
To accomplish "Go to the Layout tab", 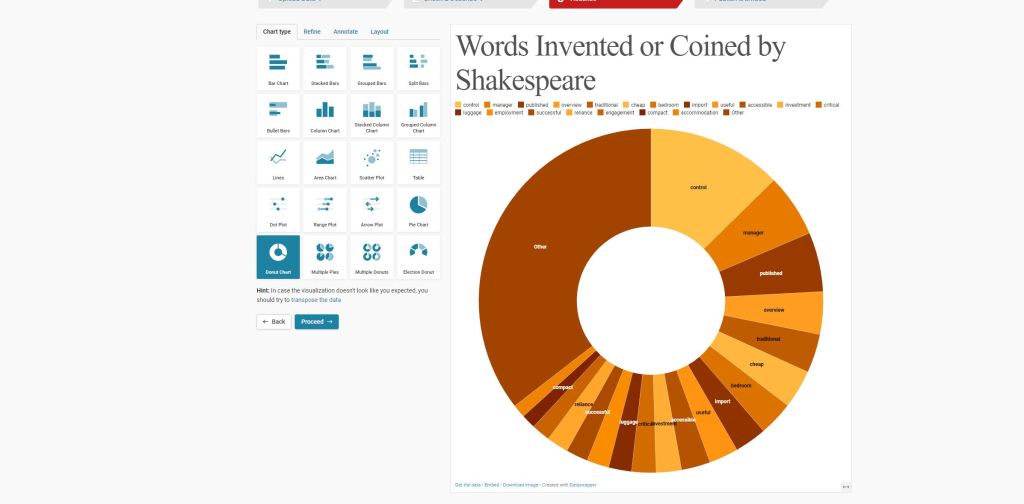I will pyautogui.click(x=379, y=32).
